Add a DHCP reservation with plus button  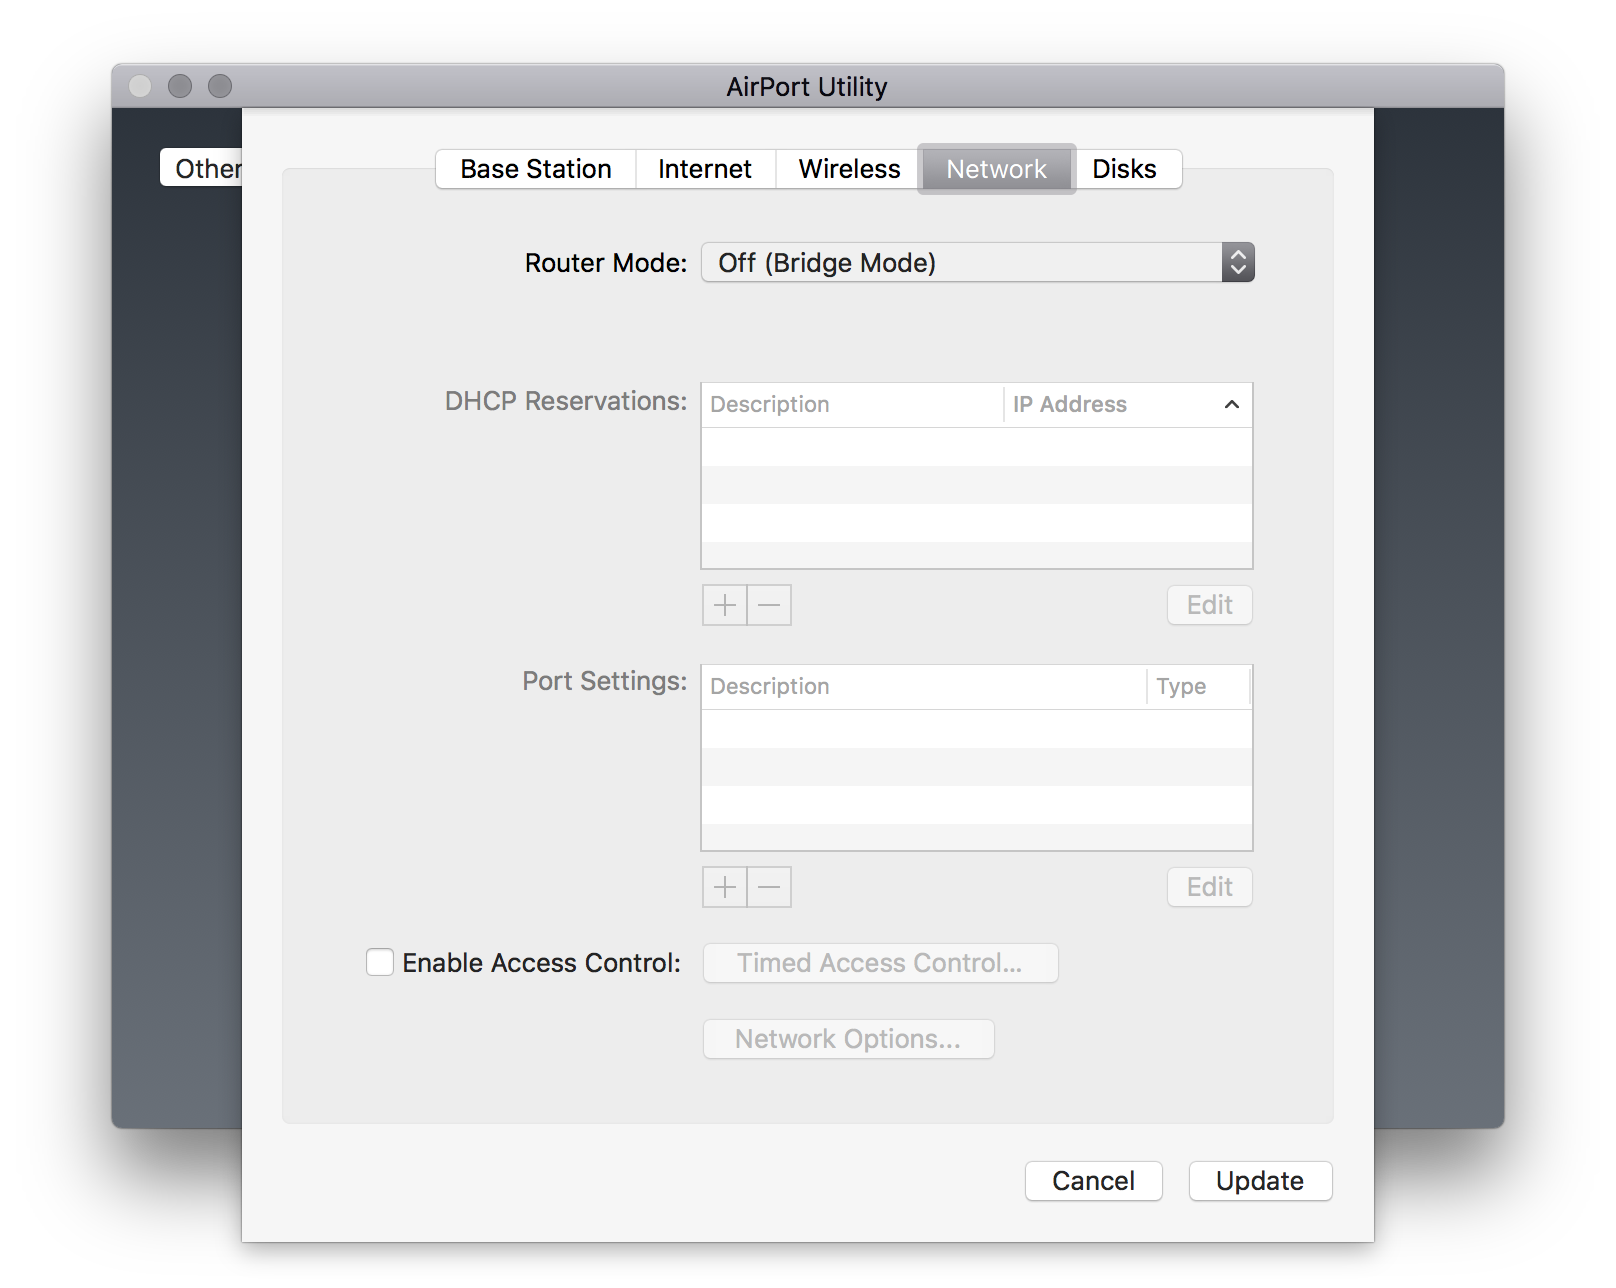coord(725,605)
